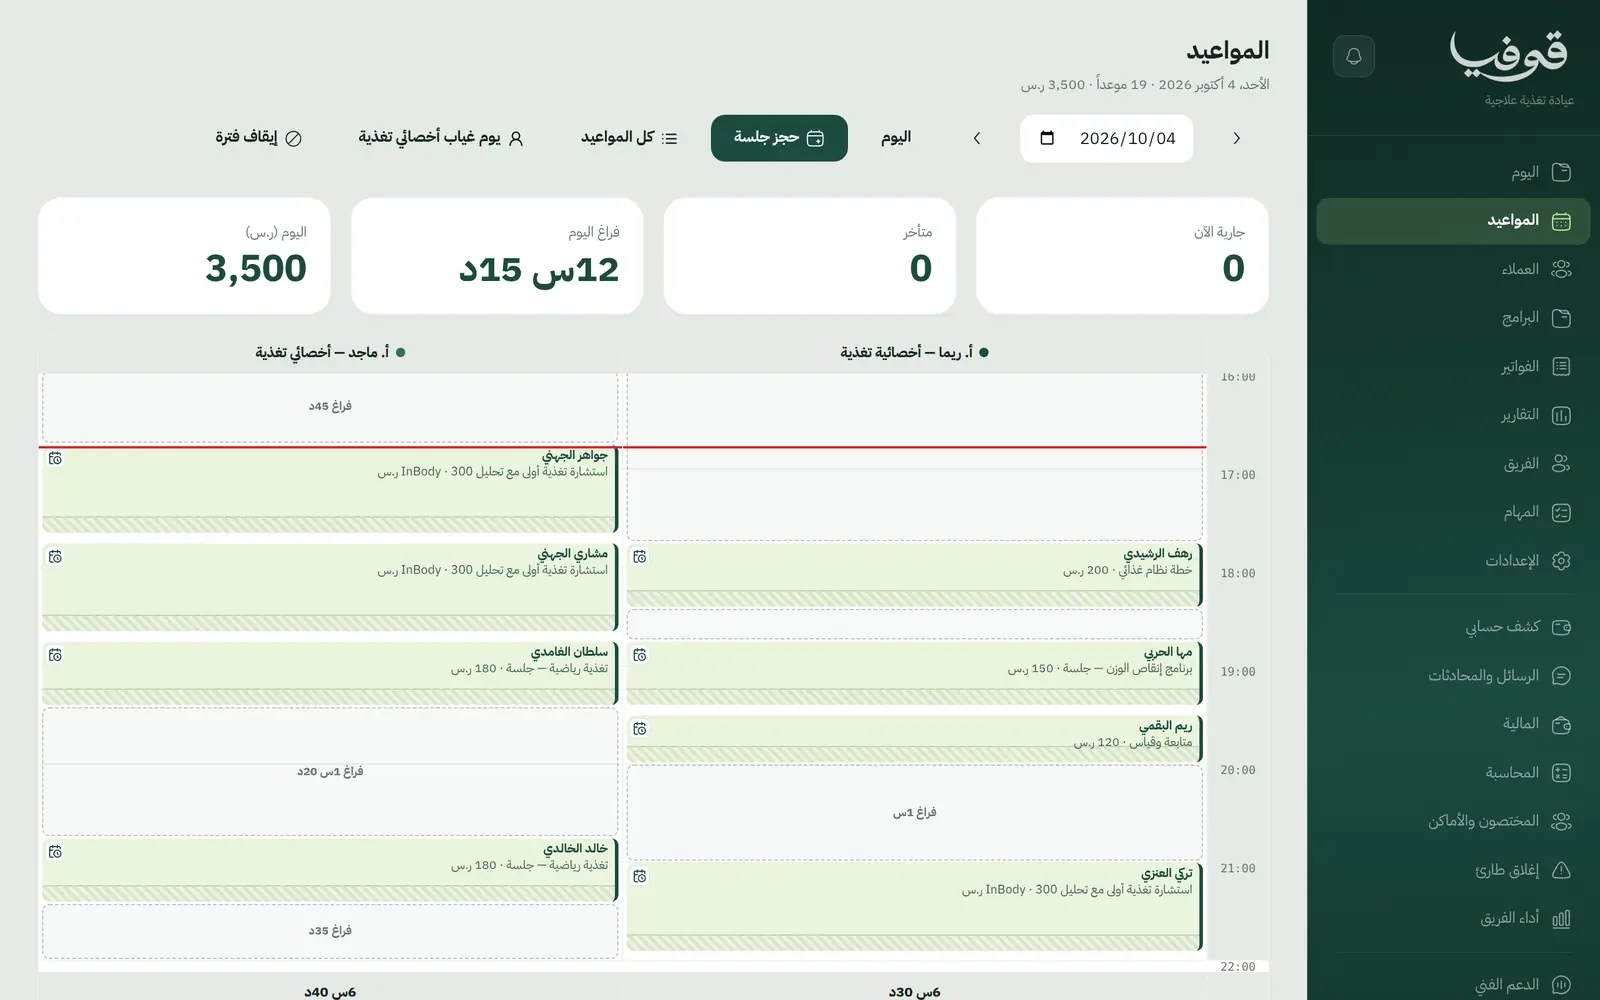This screenshot has height=1000, width=1600.
Task: Open الدعم الفني in the sidebar
Action: (1453, 985)
